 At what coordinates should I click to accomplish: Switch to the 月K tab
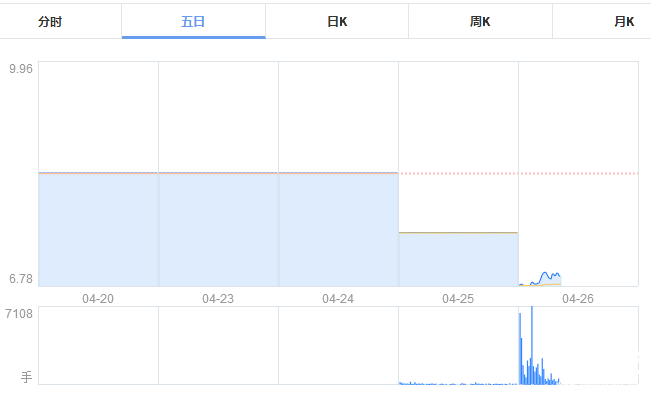[624, 22]
